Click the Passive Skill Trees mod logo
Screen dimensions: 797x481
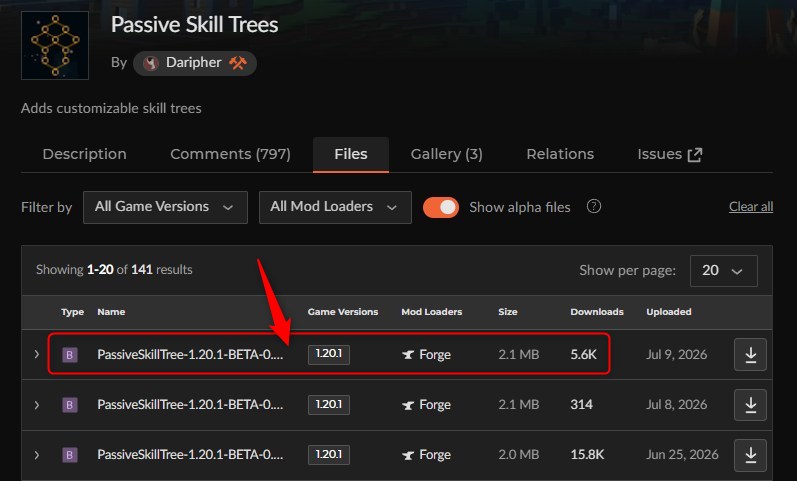(x=55, y=46)
